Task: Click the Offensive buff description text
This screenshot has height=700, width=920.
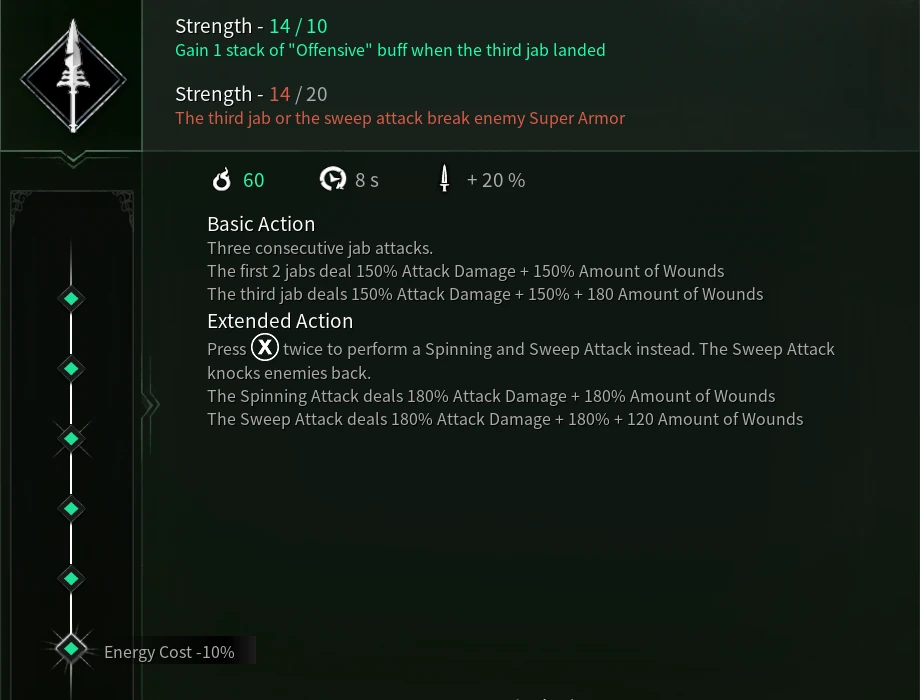Action: [390, 49]
